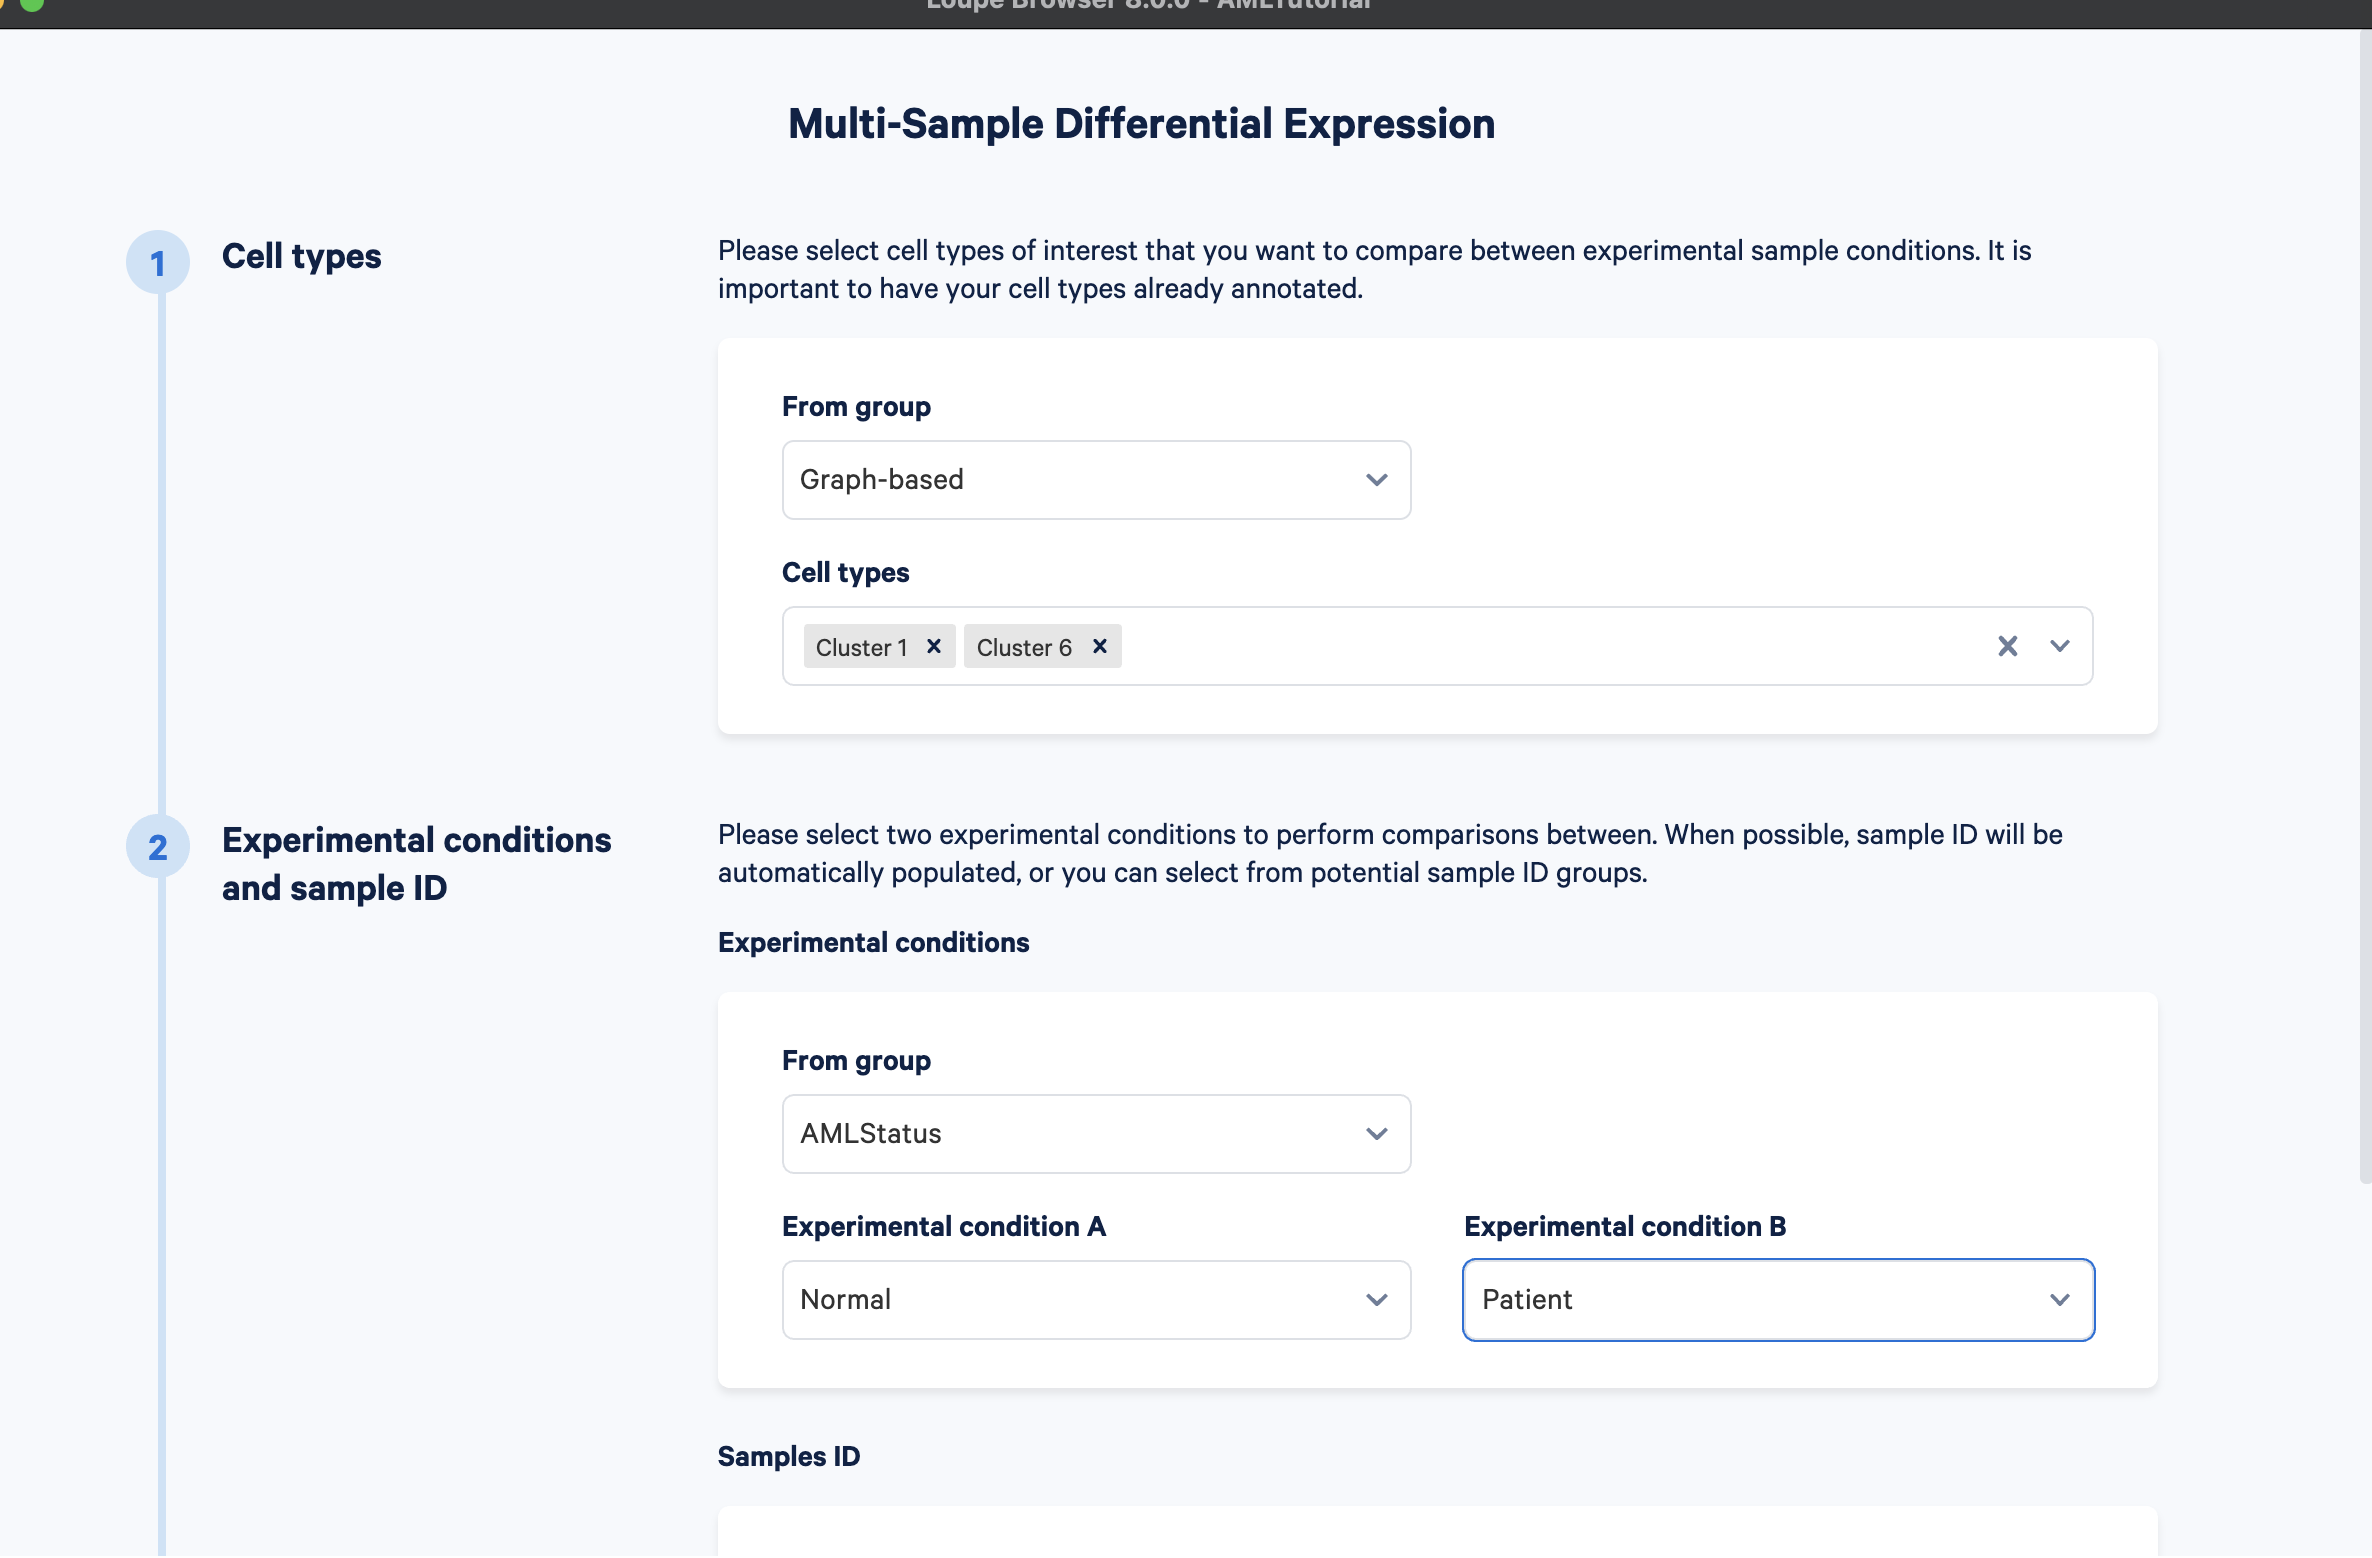Open the Graph-based group dropdown
2372x1558 pixels.
(1096, 480)
